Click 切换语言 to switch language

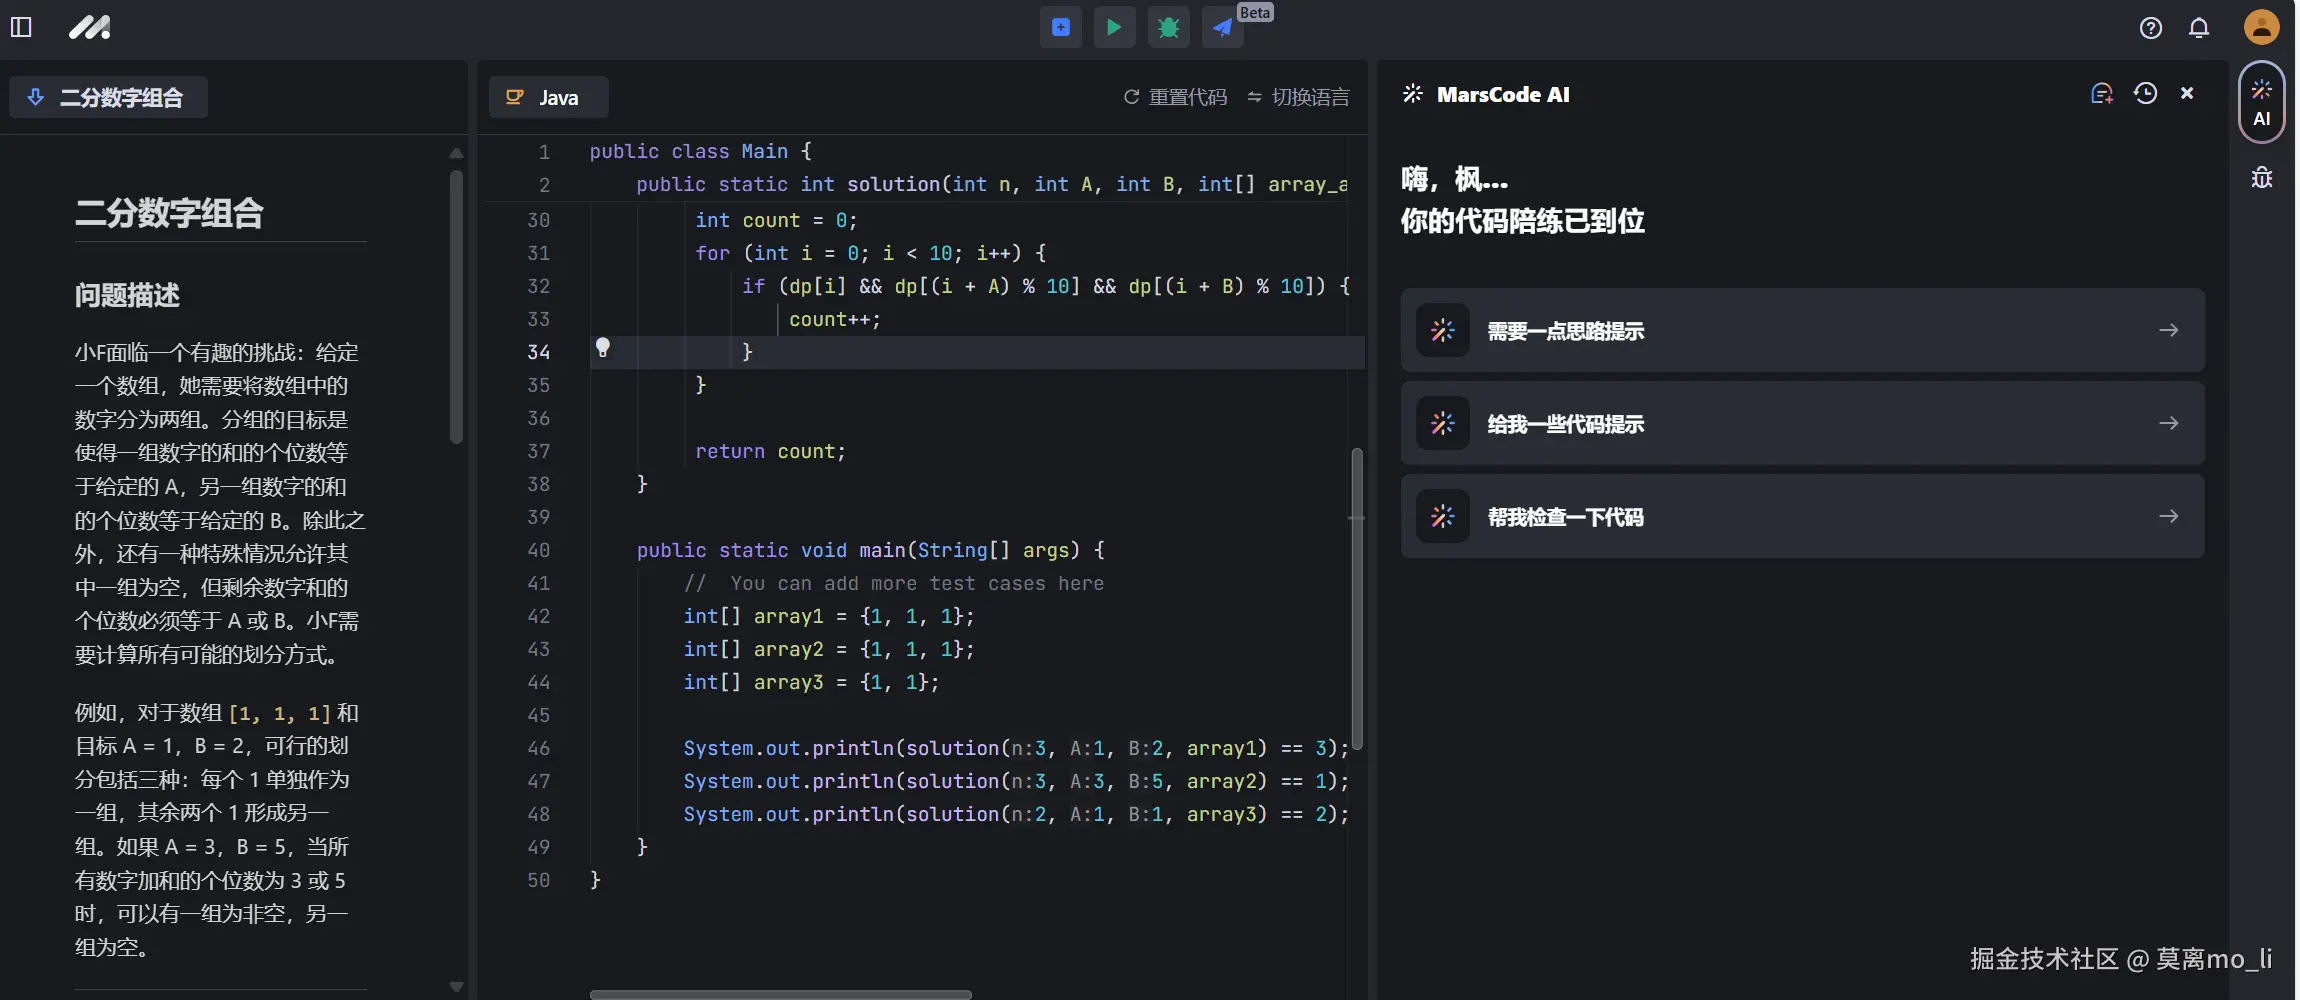pyautogui.click(x=1298, y=97)
